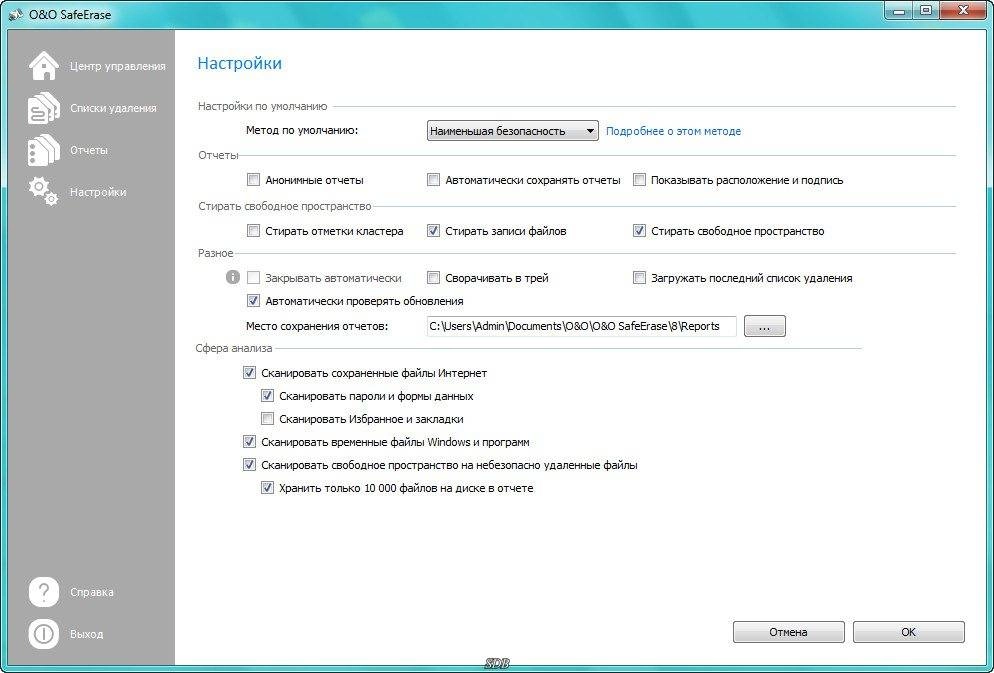This screenshot has width=994, height=673.
Task: Click the Отчеты section heading in settings
Action: 218,155
